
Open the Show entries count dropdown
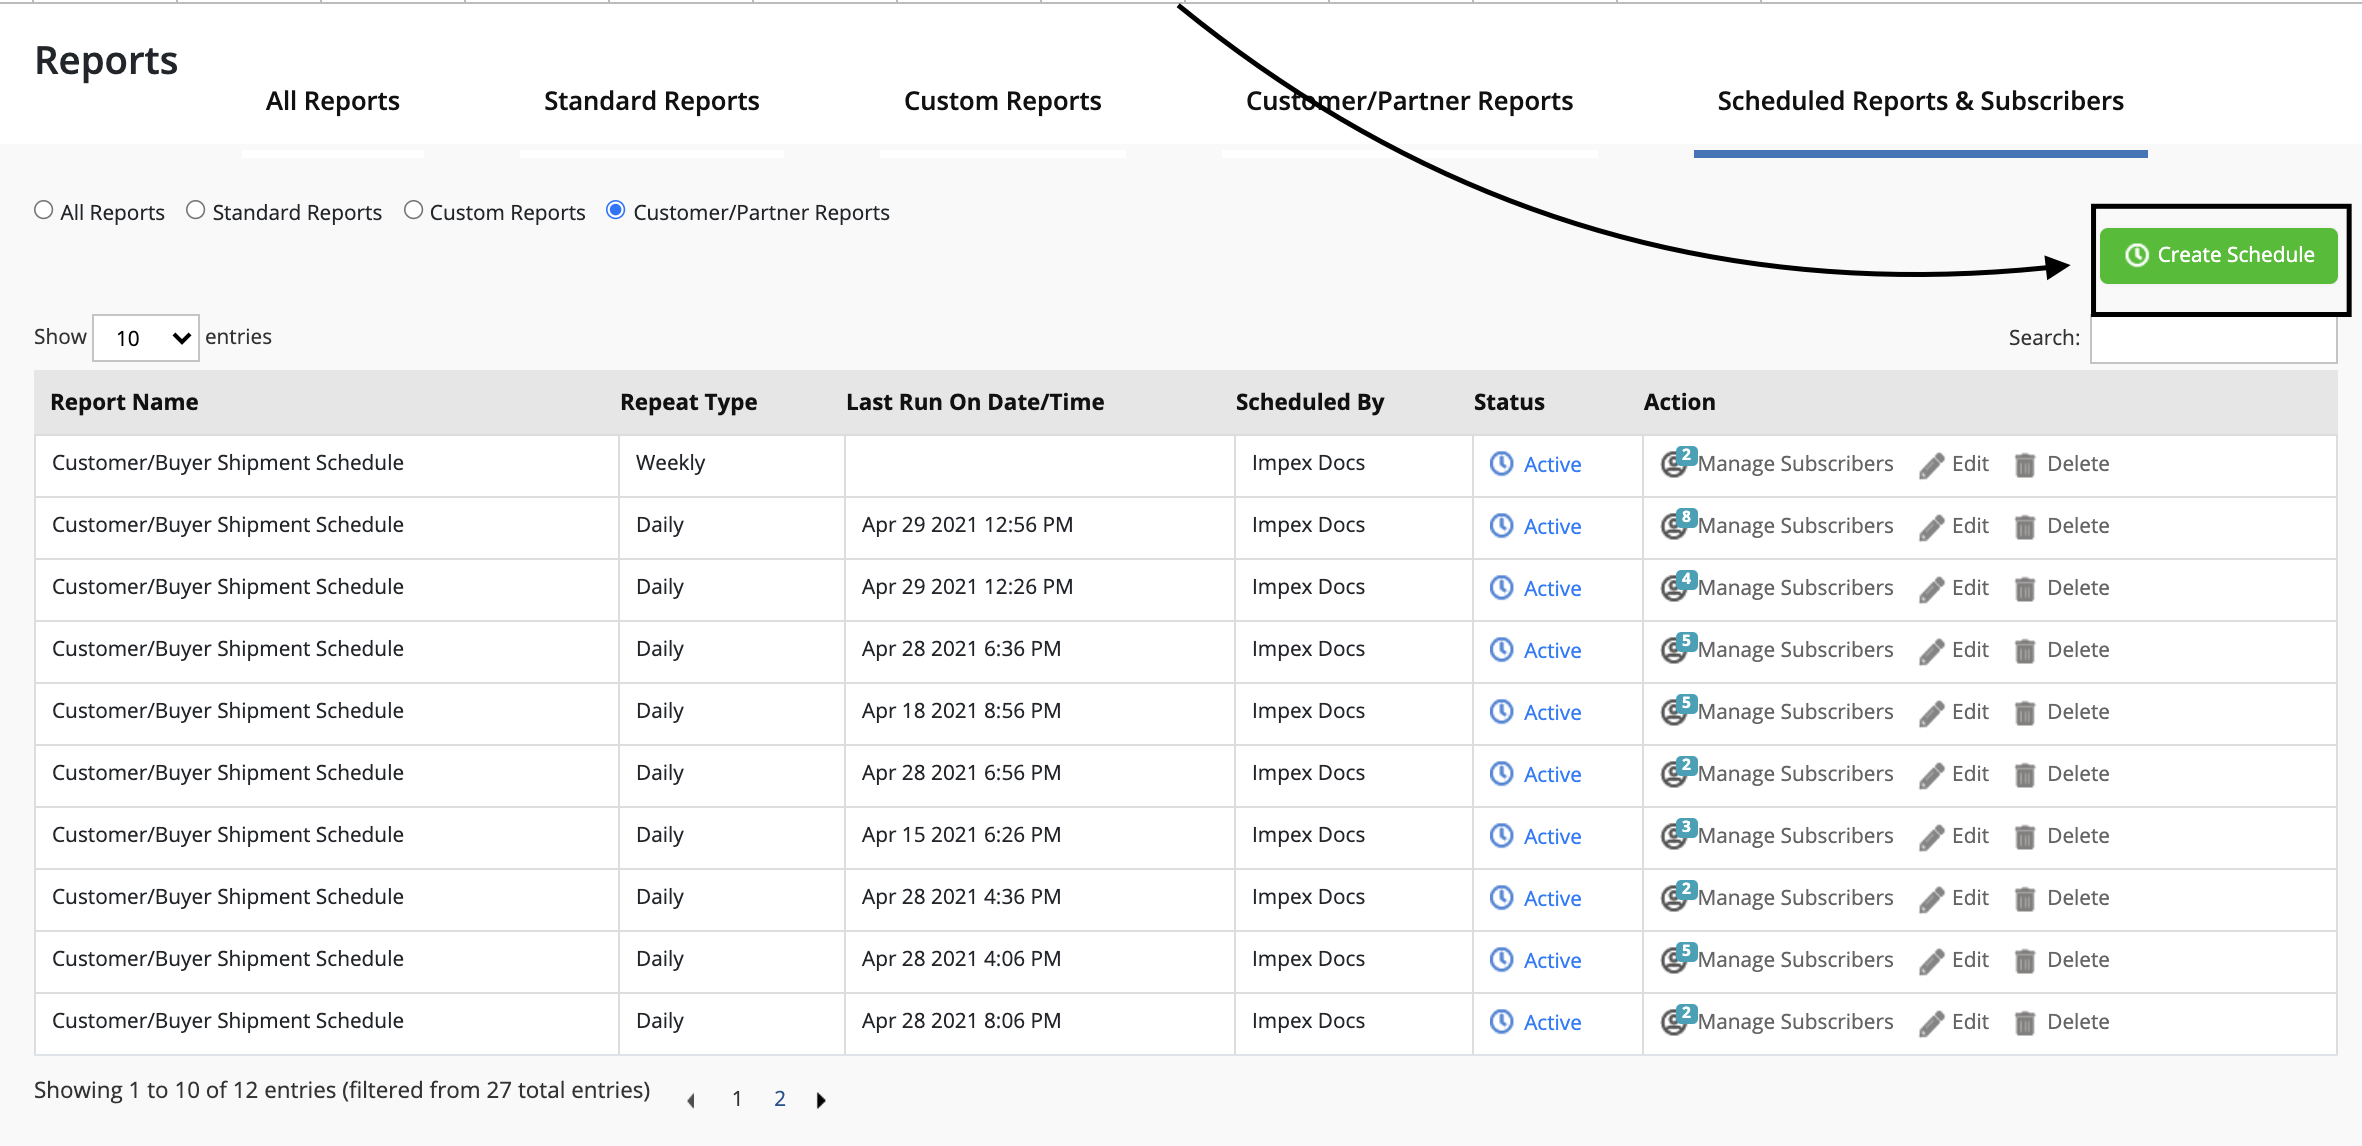coord(146,338)
